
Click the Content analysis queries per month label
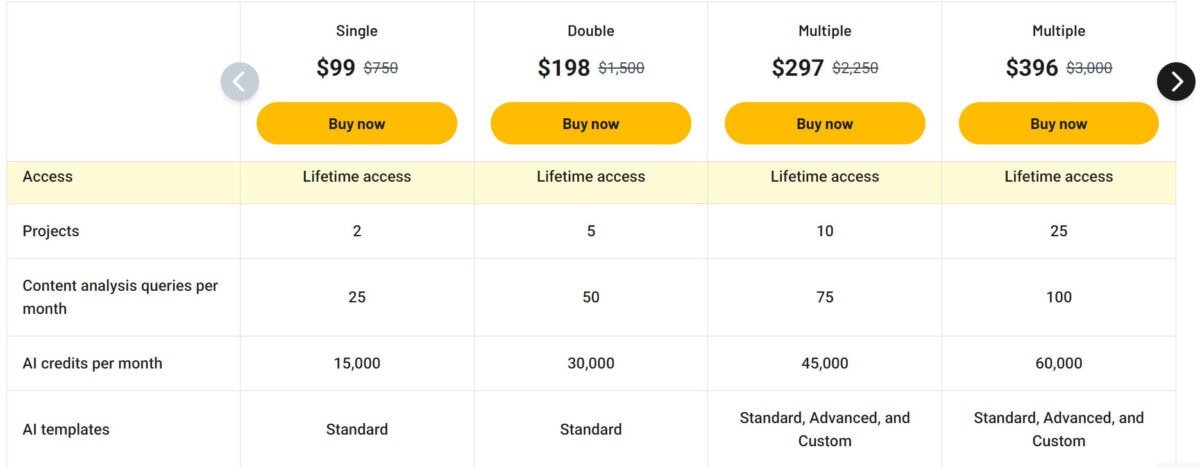[120, 297]
